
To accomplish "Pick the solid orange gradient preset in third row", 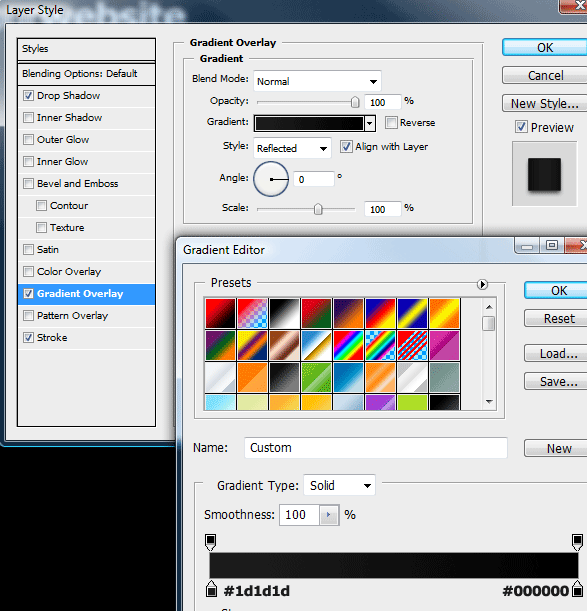I will [x=252, y=377].
